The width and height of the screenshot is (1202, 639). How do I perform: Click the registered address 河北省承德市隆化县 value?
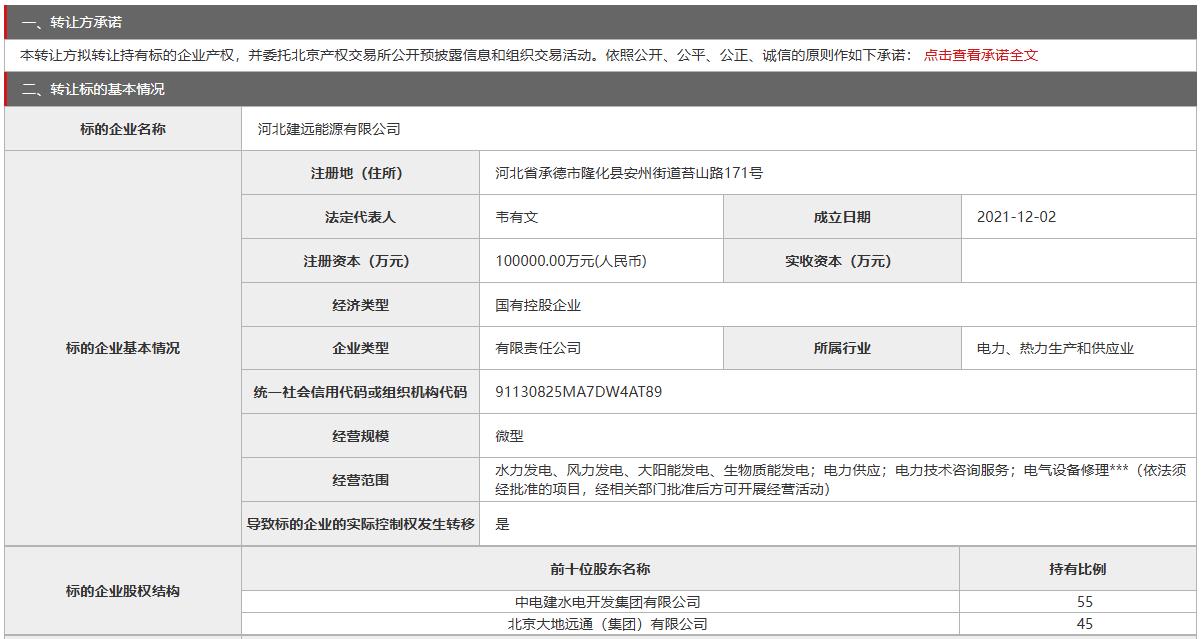click(628, 173)
